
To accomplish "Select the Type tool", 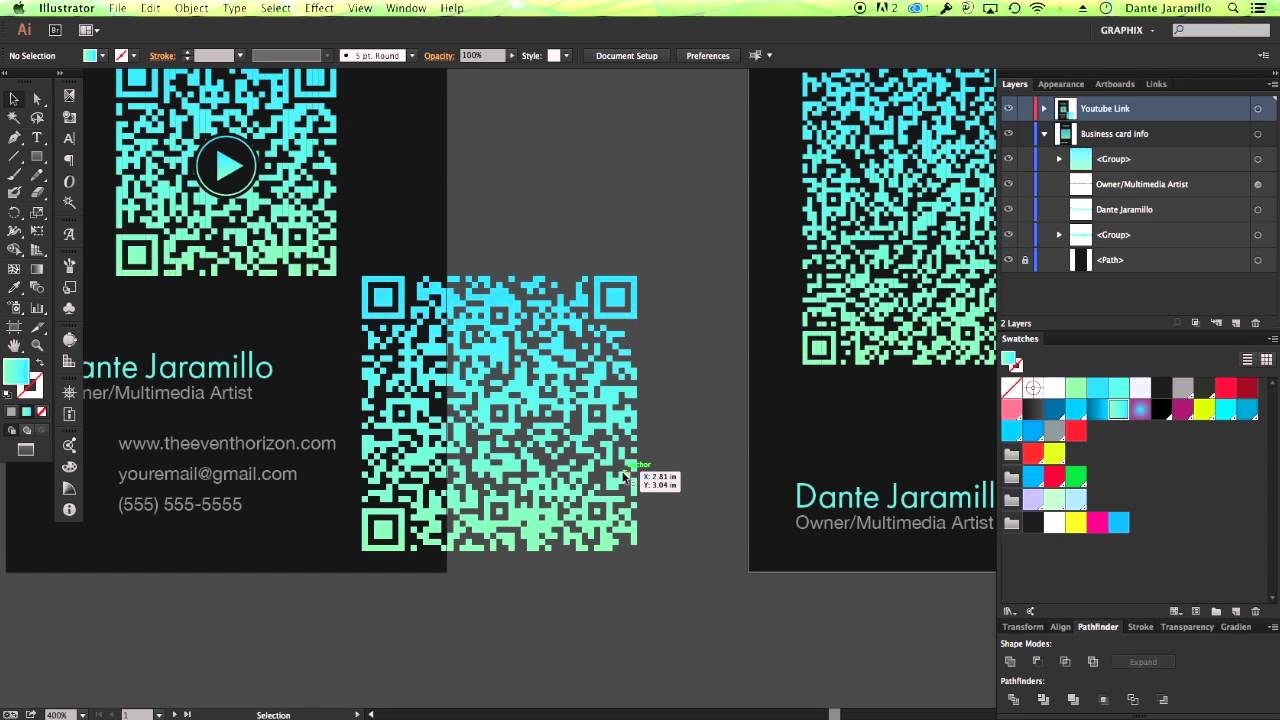I will click(x=37, y=137).
